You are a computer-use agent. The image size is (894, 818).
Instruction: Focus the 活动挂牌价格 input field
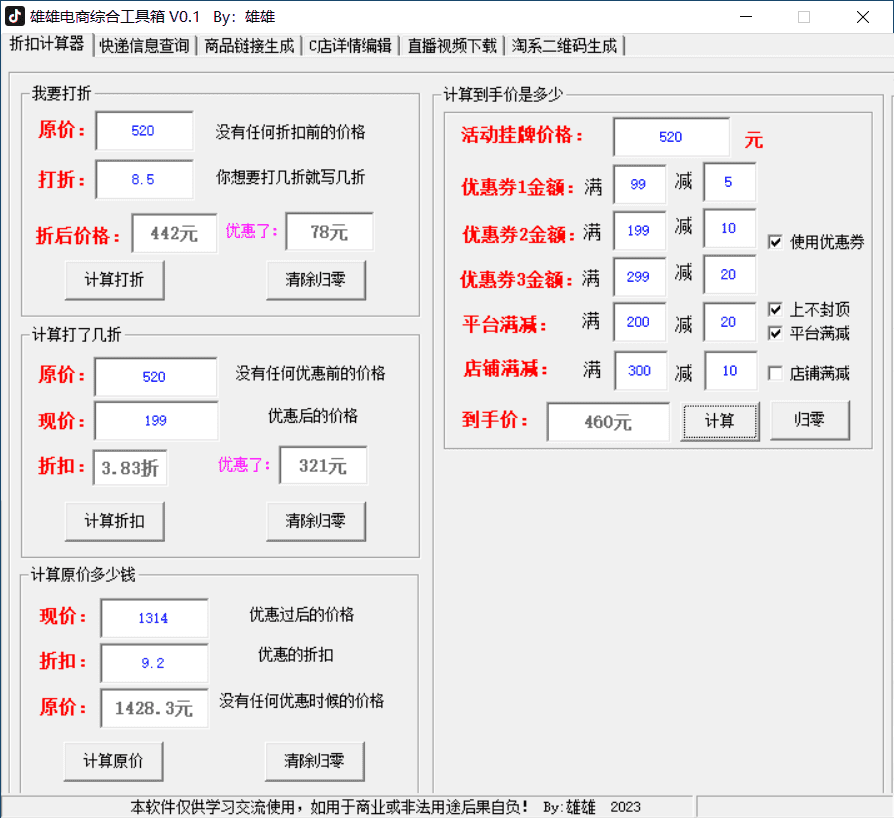tap(671, 138)
